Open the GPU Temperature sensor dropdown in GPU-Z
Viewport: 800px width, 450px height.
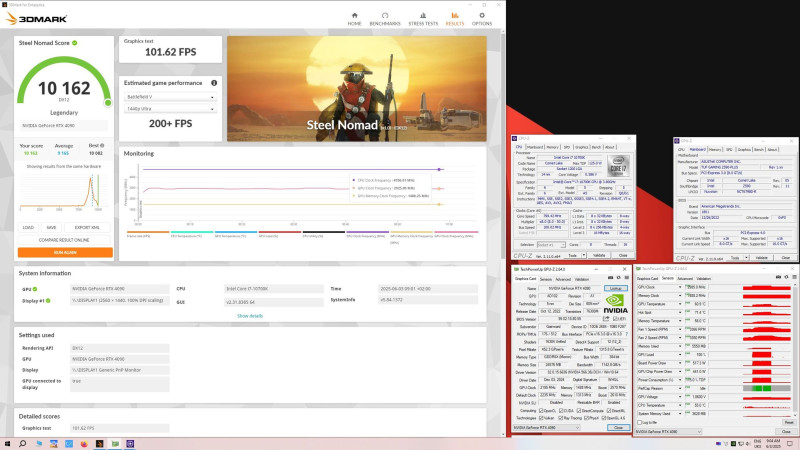pyautogui.click(x=680, y=304)
